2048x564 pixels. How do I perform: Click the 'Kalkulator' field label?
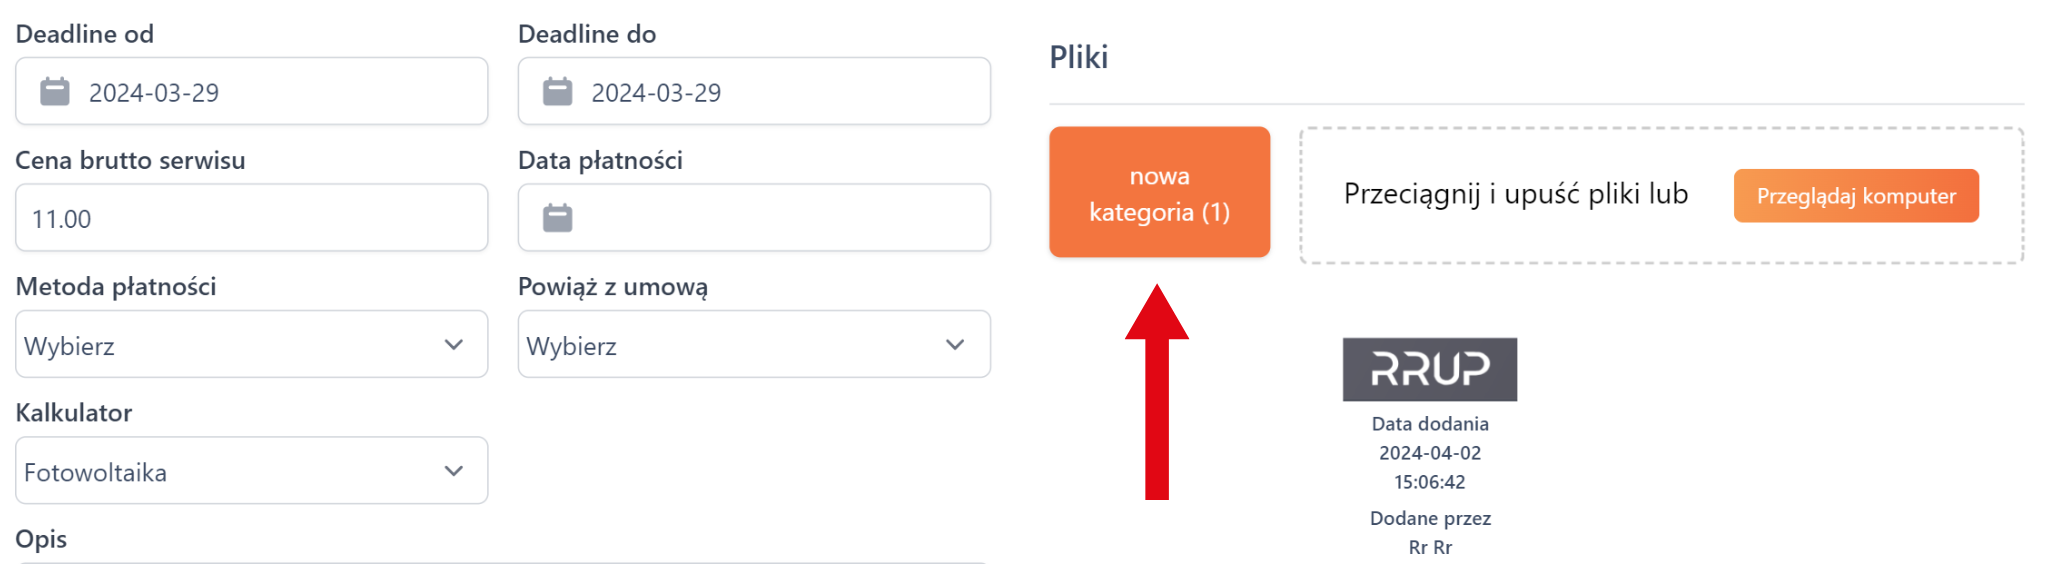coord(74,413)
